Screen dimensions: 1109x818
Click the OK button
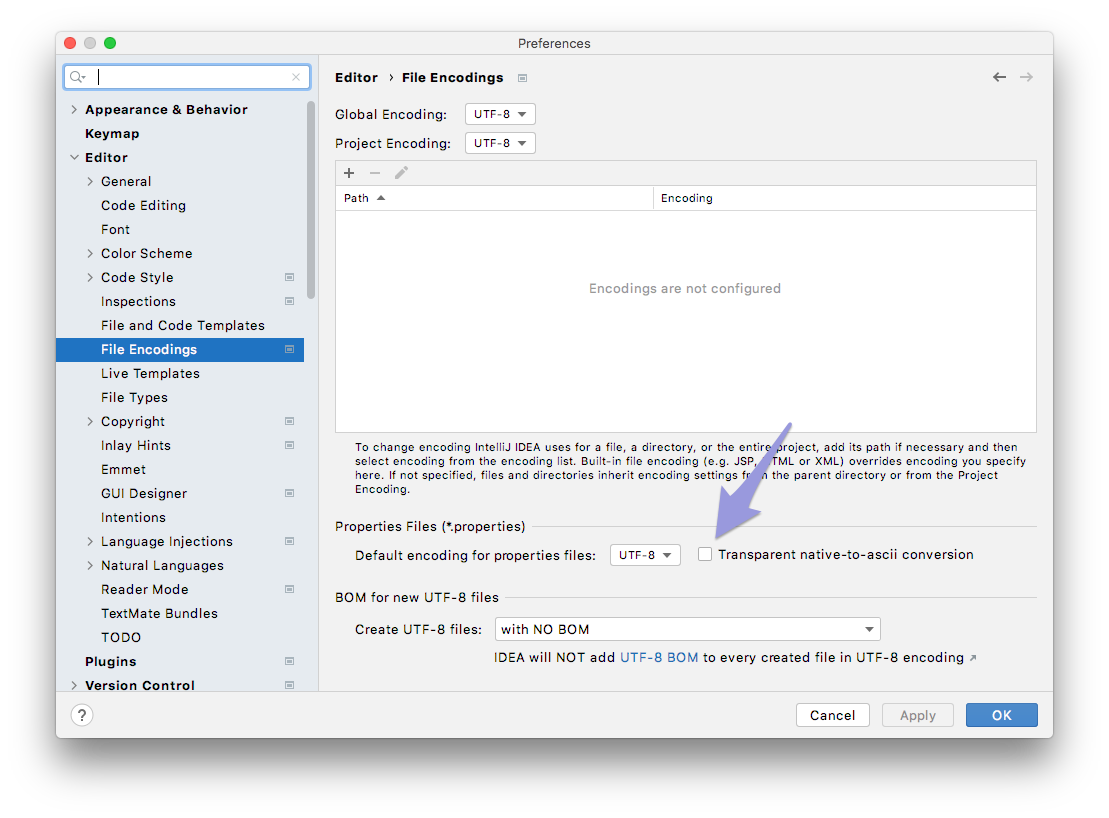click(1001, 715)
